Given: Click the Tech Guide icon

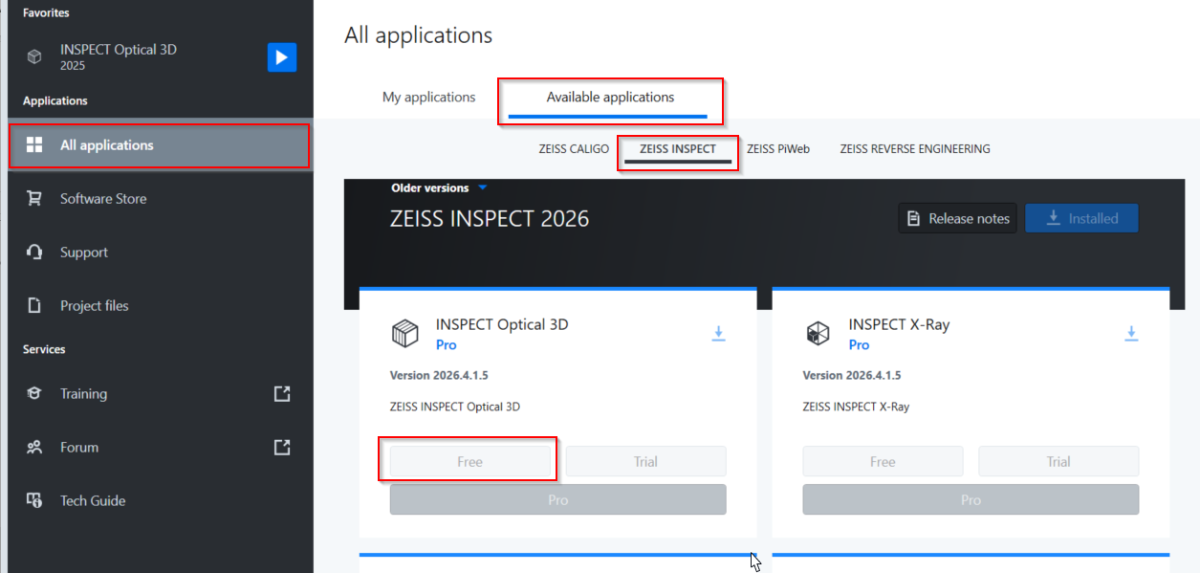Looking at the screenshot, I should (35, 500).
